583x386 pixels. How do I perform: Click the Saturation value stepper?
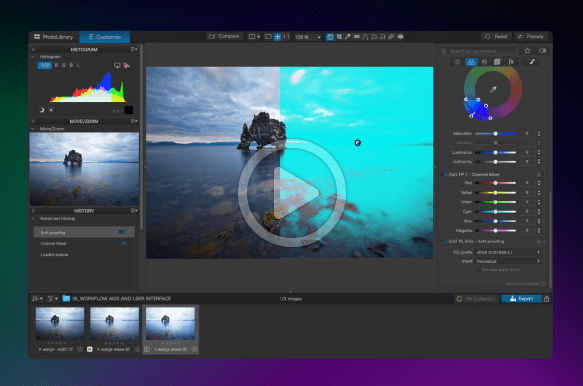point(539,134)
